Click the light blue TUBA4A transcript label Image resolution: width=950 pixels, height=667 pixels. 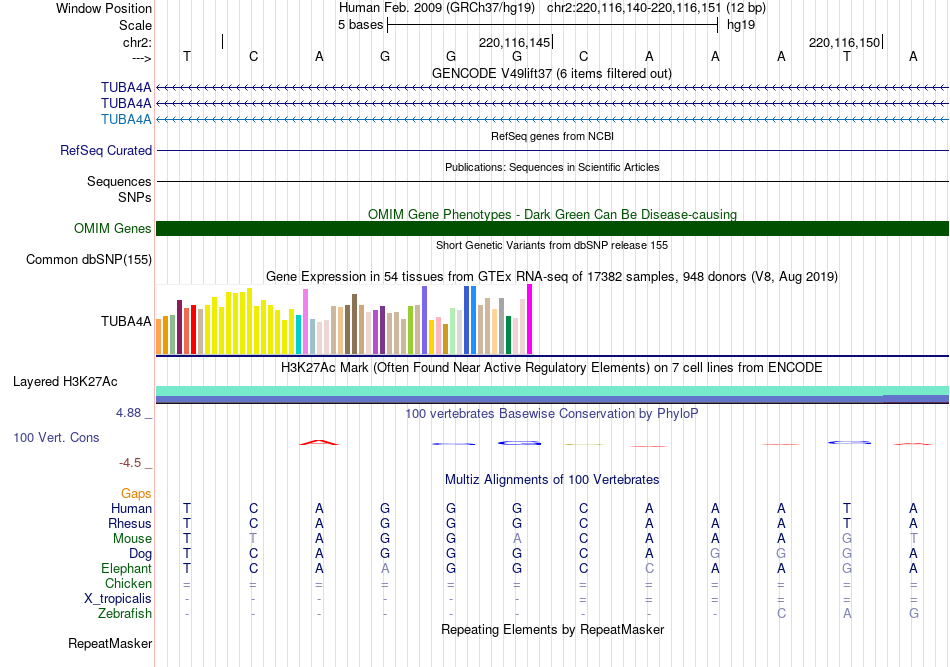click(126, 119)
